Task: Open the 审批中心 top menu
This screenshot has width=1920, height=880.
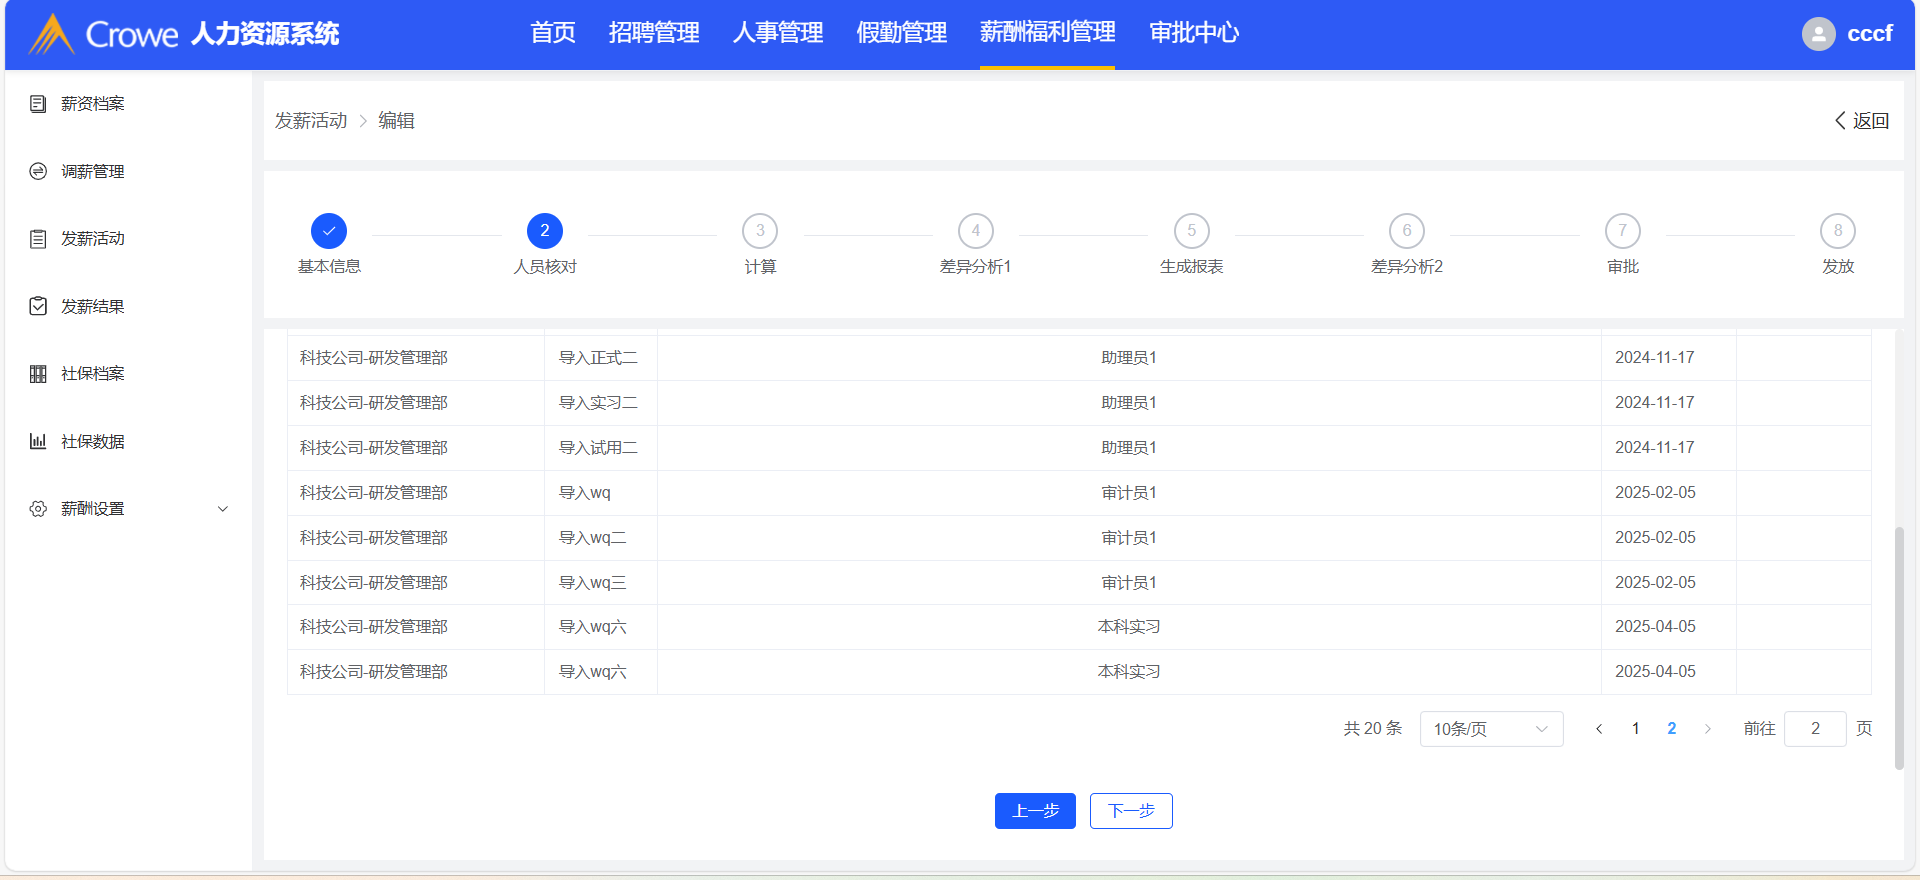Action: click(x=1193, y=33)
